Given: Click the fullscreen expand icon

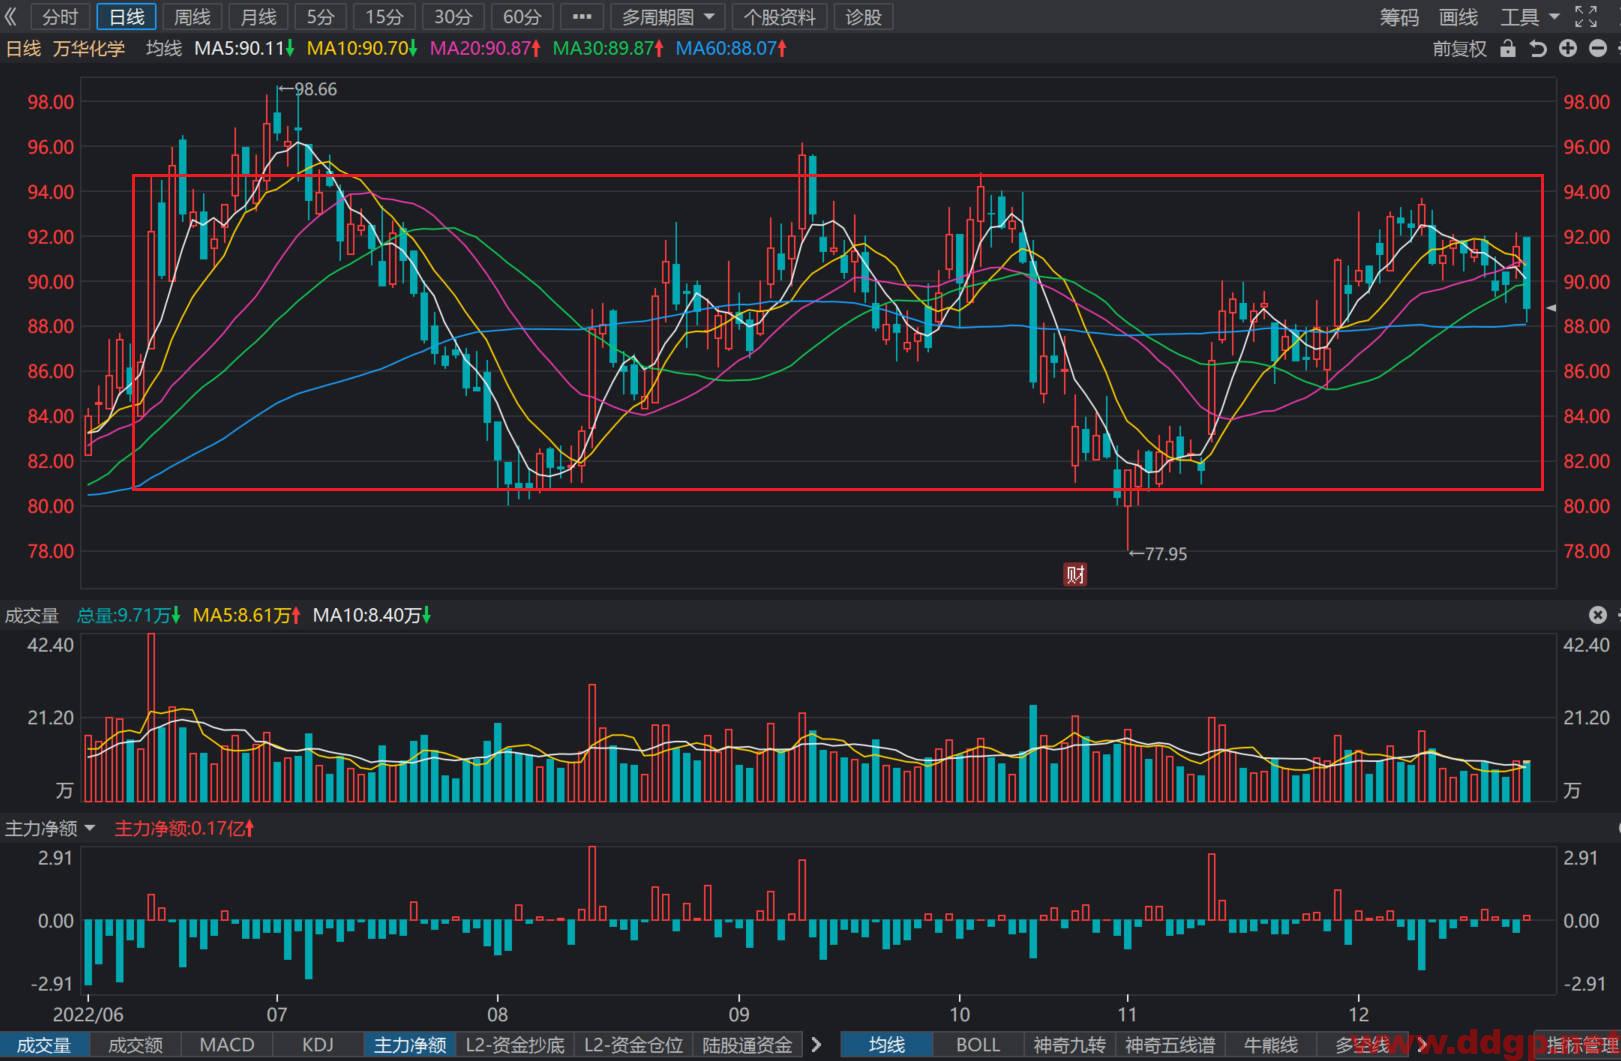Looking at the screenshot, I should [1586, 16].
